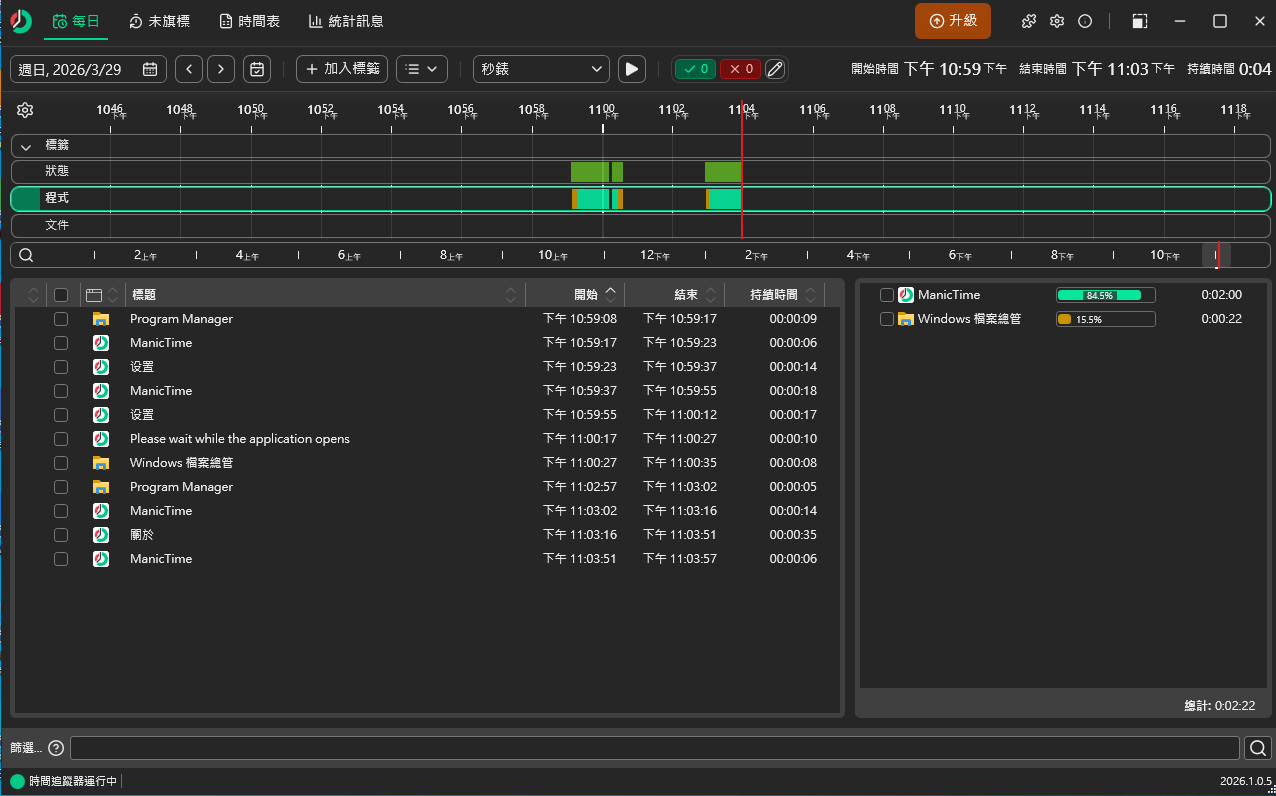Switch to the 統計訊息 tab
Viewport: 1276px width, 796px height.
(345, 21)
